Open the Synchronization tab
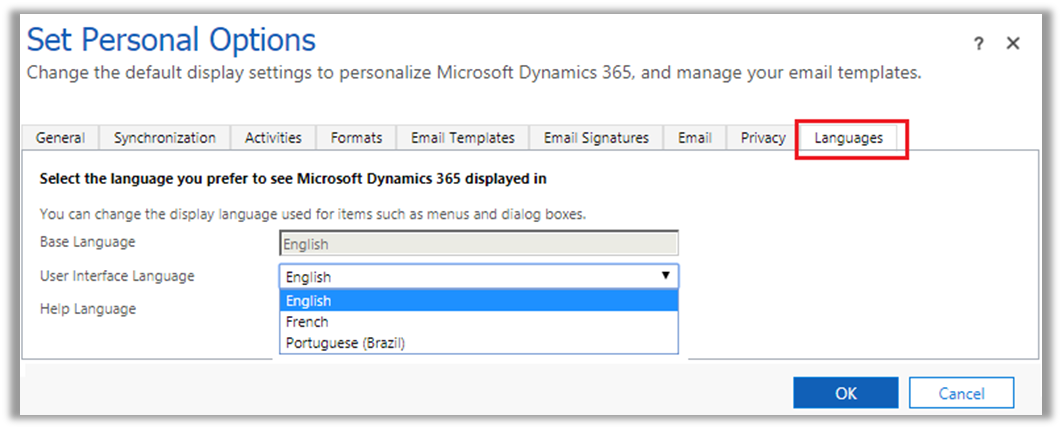Image resolution: width=1062 pixels, height=429 pixels. point(164,138)
